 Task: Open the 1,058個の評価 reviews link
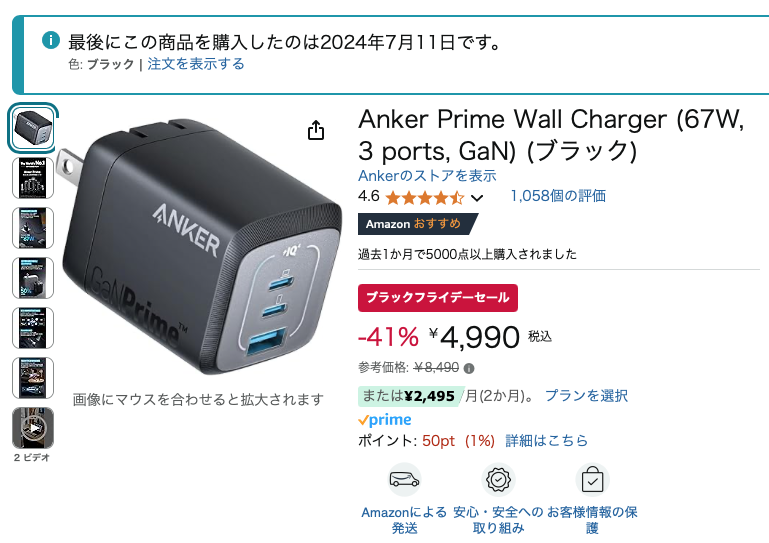[558, 196]
